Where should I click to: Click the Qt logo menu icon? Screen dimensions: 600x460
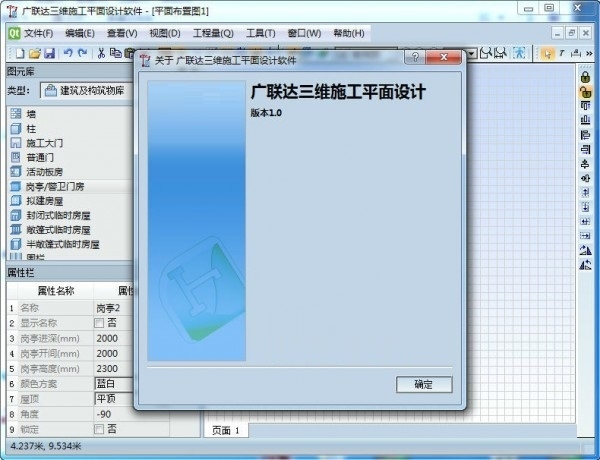[14, 33]
